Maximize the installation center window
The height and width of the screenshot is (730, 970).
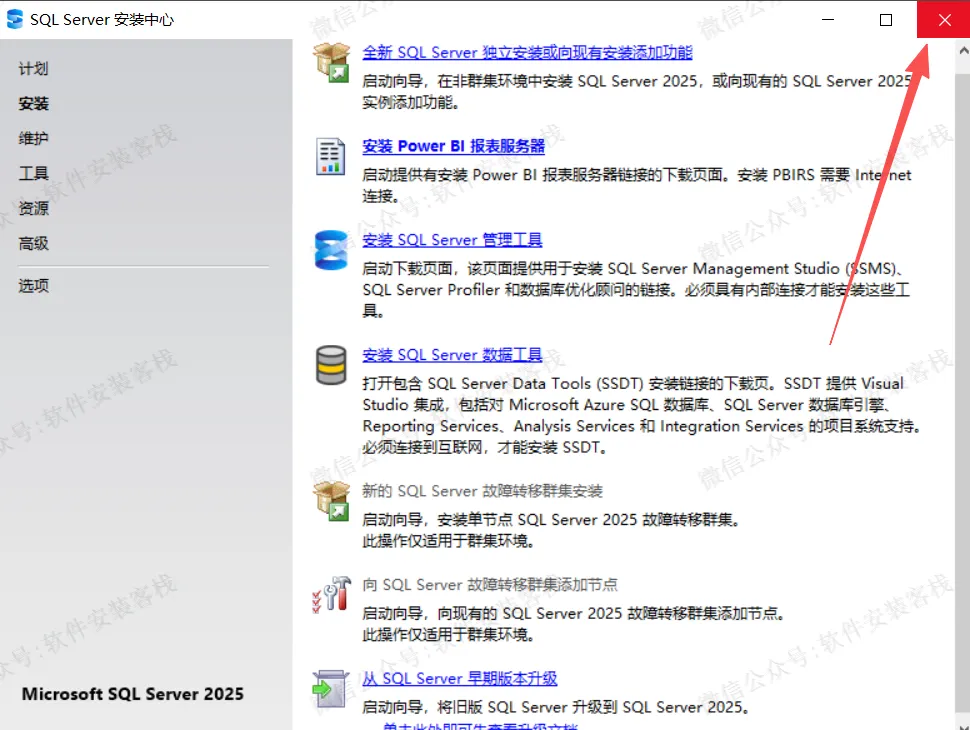point(886,20)
